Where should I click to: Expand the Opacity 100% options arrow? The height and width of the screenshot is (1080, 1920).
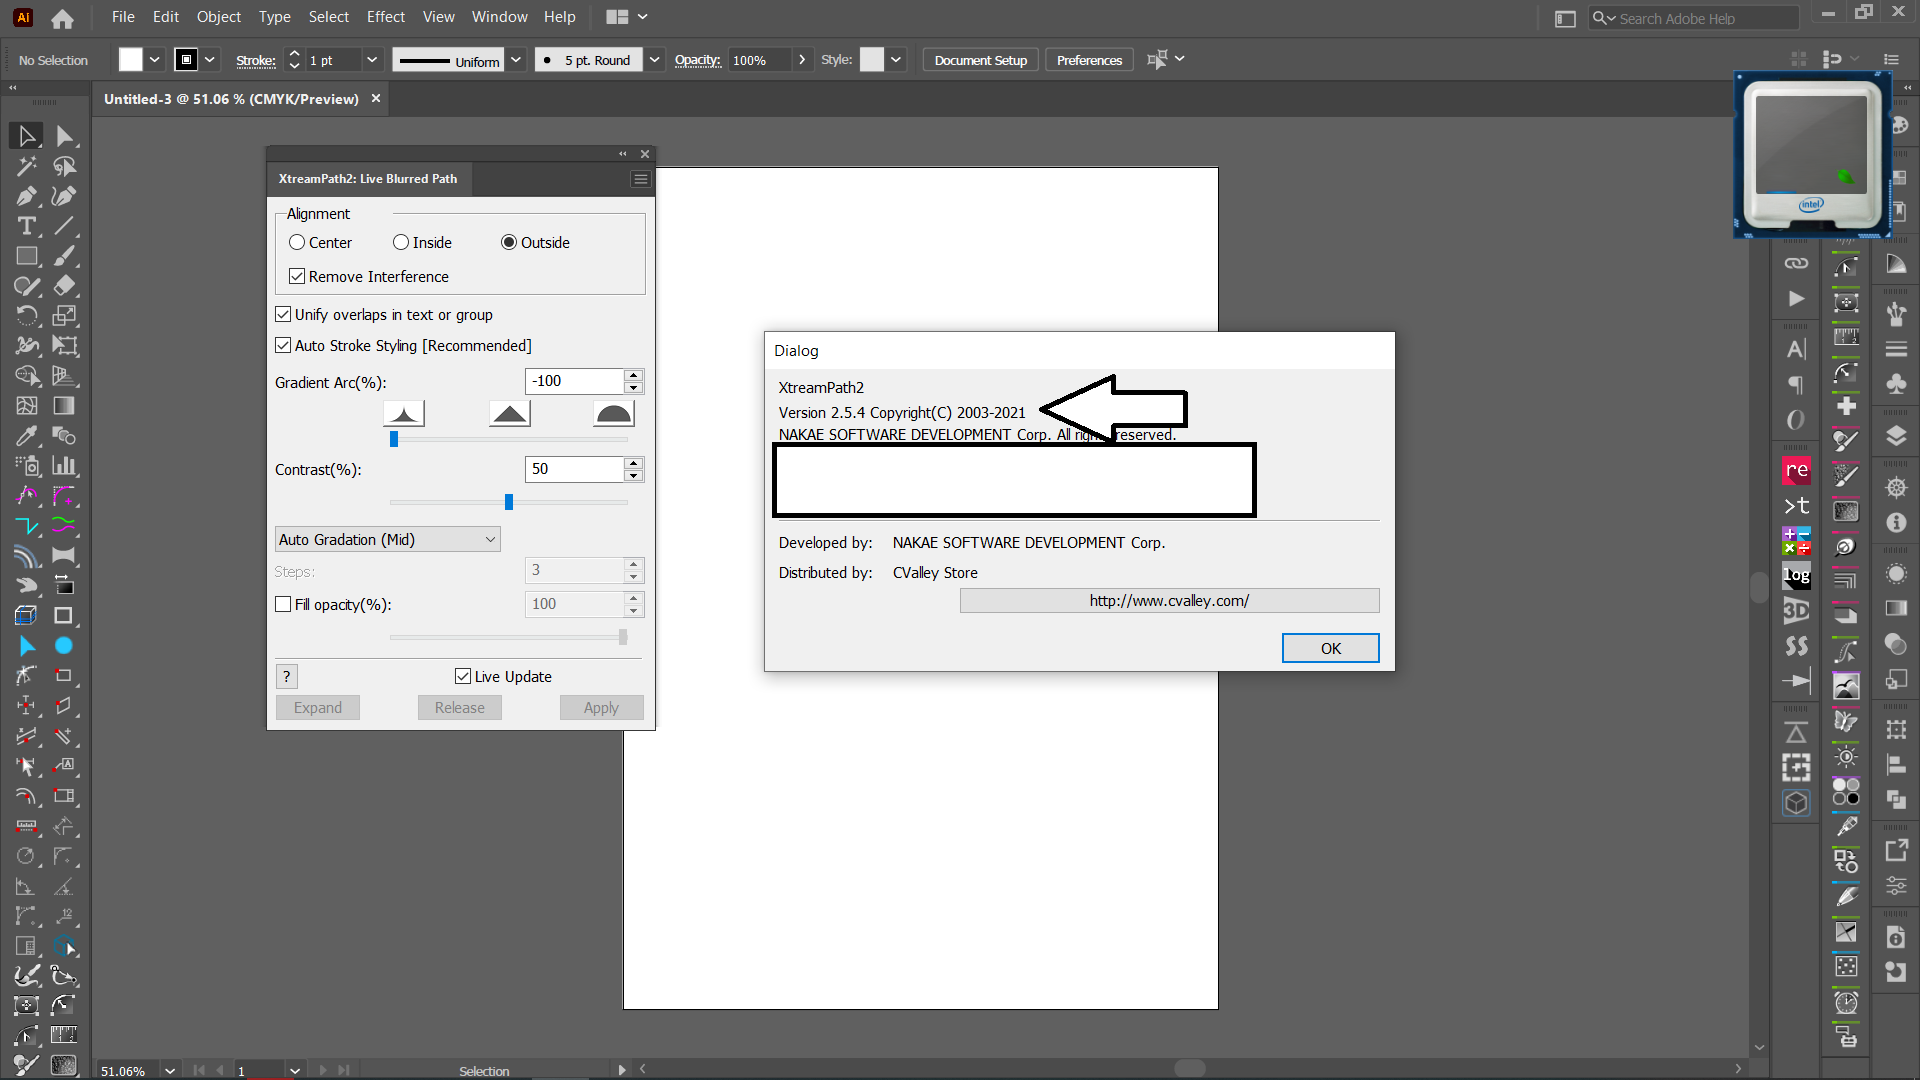click(x=802, y=60)
